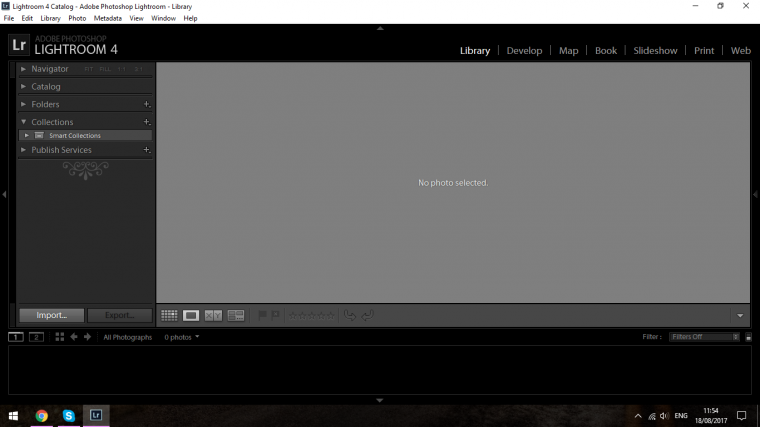Viewport: 760px width, 427px height.
Task: Open the View menu
Action: click(136, 18)
